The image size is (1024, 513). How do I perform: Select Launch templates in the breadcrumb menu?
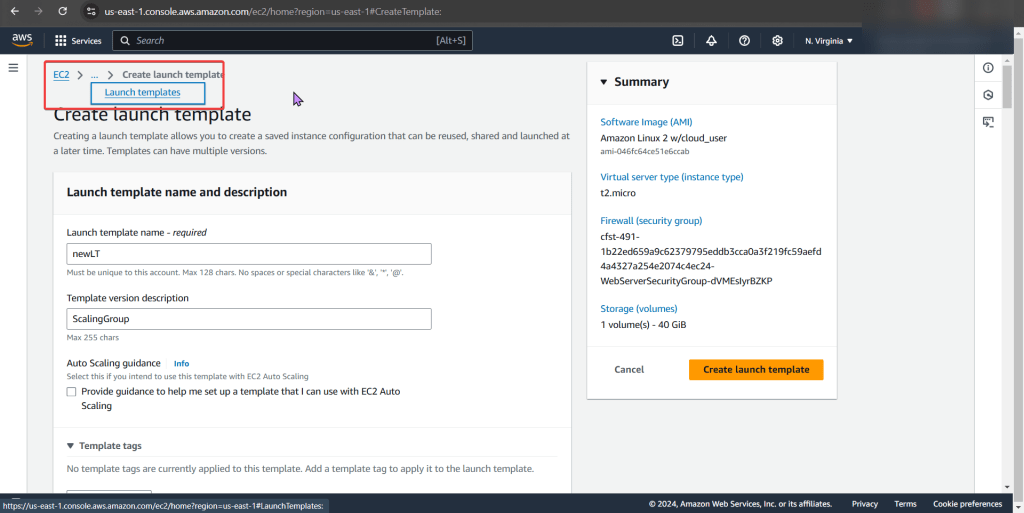[143, 93]
